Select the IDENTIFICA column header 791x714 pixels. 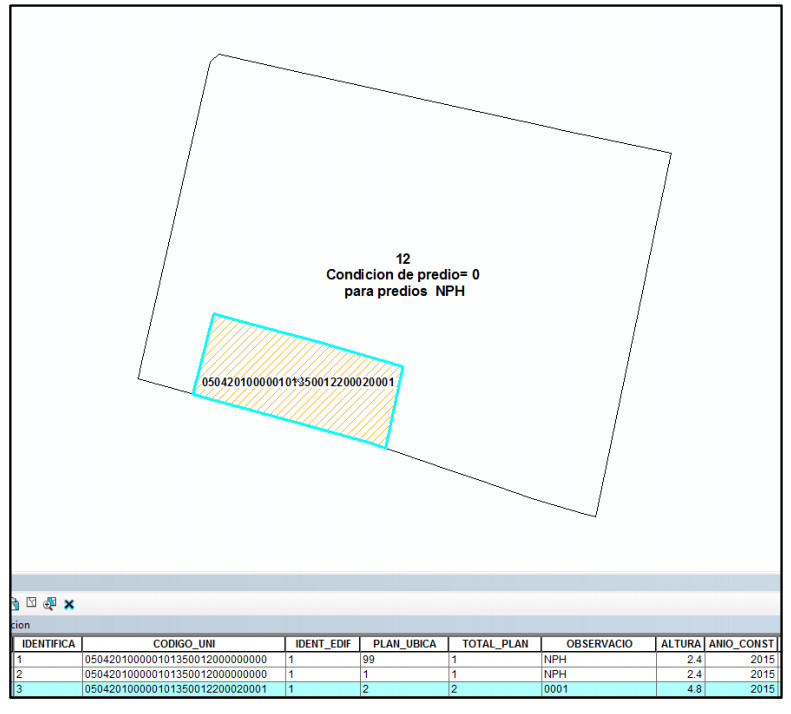tap(47, 644)
